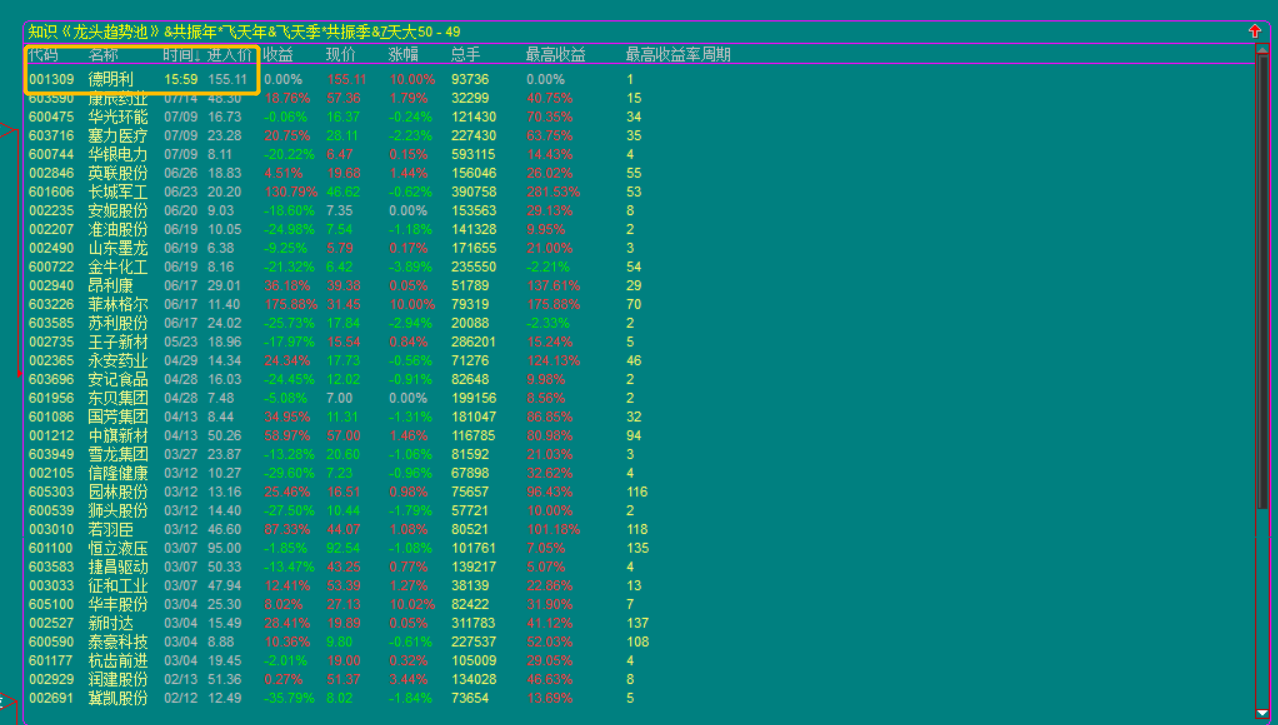
Task: Select the 恒立液压 stock name
Action: pyautogui.click(x=118, y=548)
